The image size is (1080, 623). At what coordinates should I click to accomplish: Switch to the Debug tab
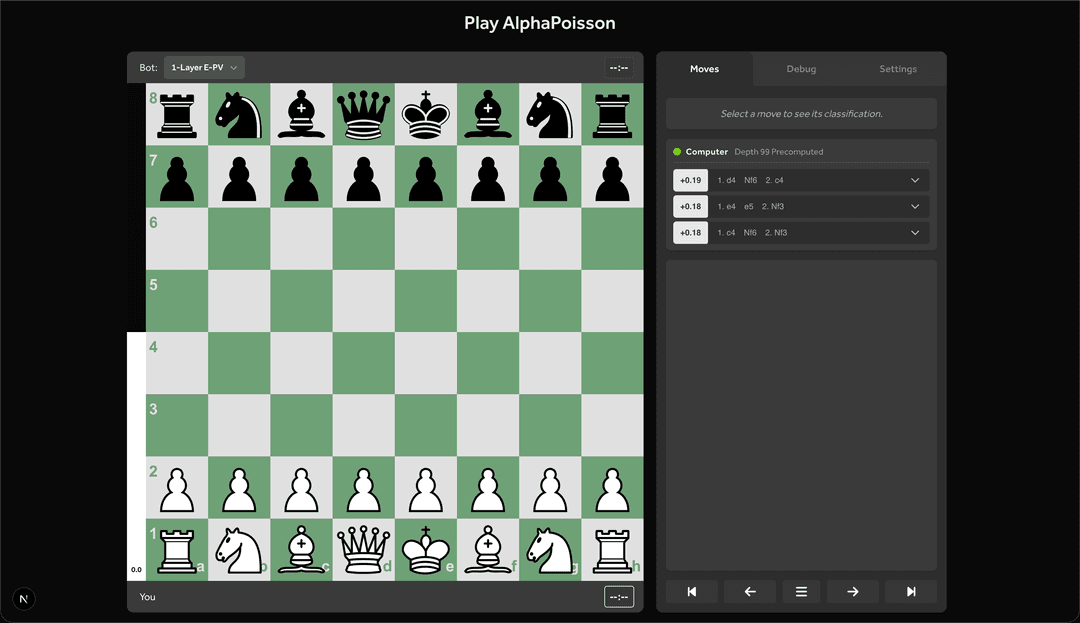coord(801,69)
